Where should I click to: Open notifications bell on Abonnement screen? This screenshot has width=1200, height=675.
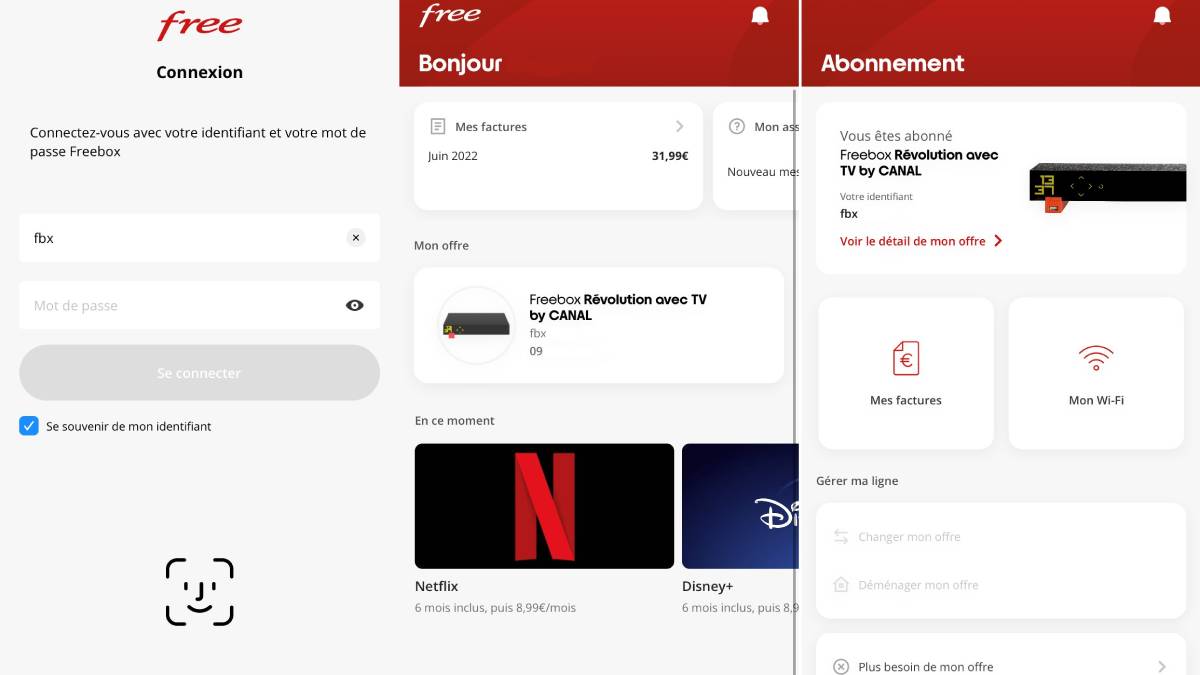pyautogui.click(x=1162, y=16)
